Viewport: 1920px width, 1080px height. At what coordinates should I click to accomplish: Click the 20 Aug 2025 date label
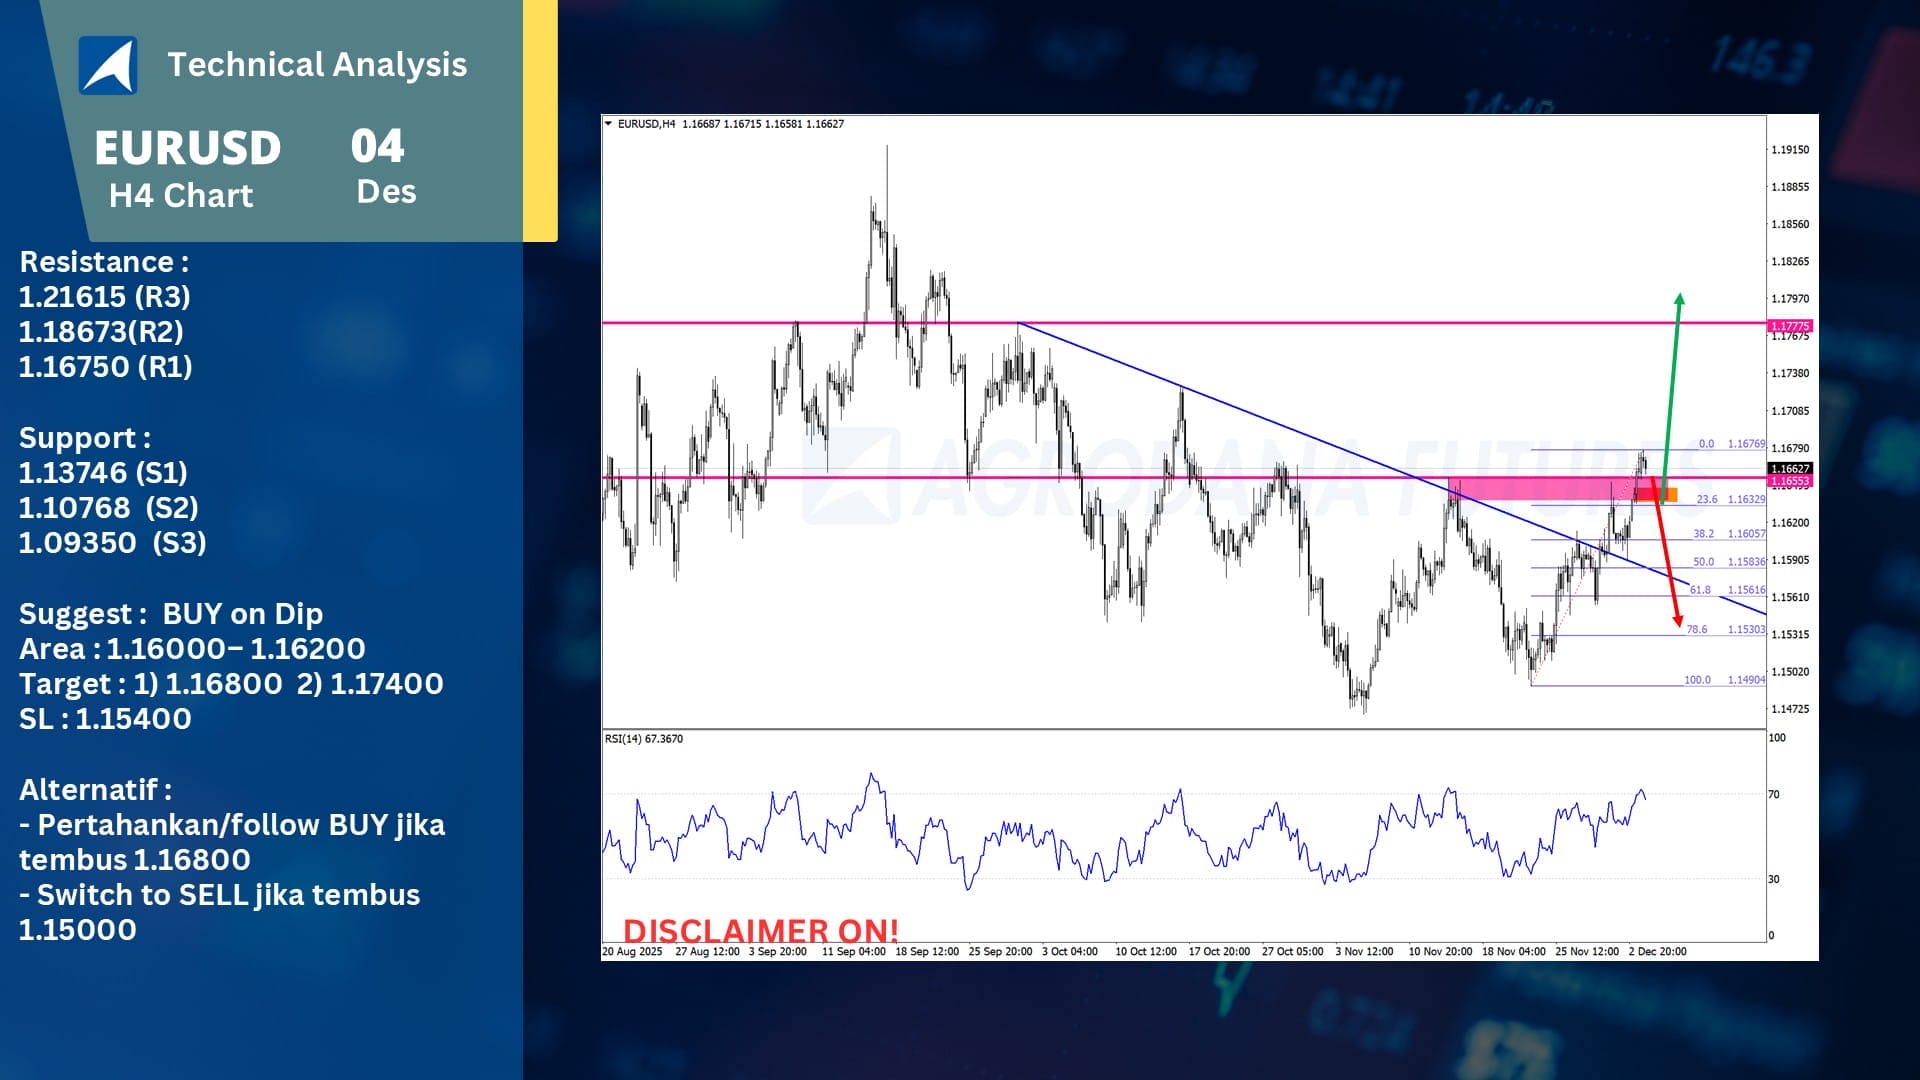tap(632, 952)
